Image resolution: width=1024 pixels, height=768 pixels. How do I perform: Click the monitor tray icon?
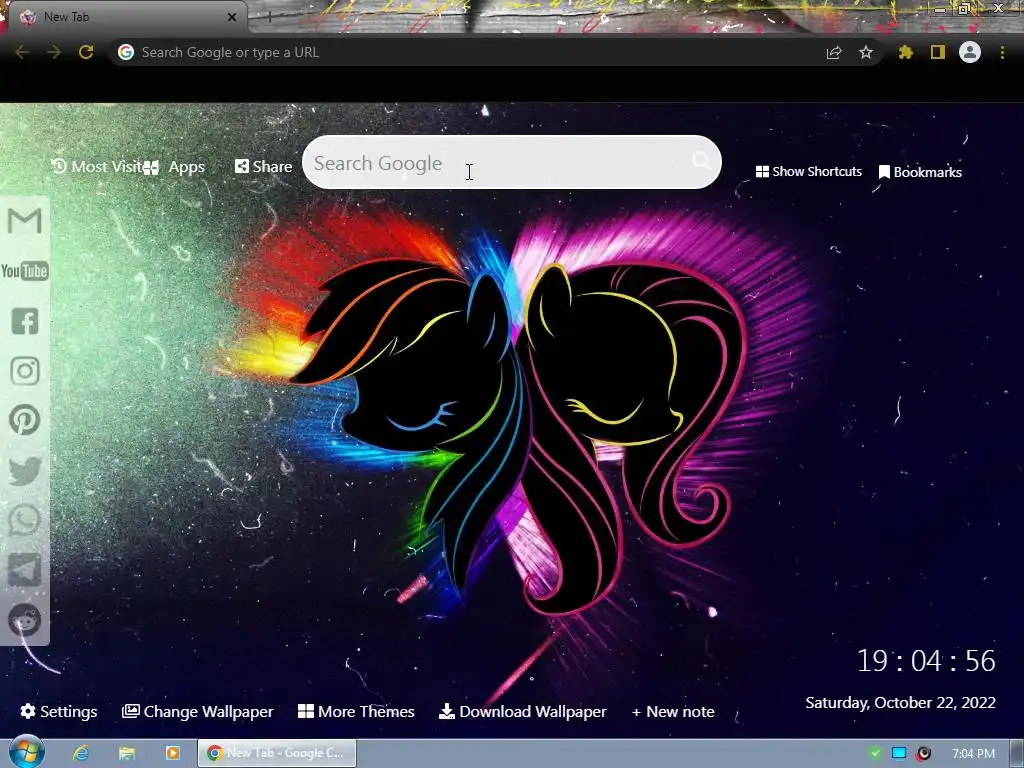tap(899, 753)
